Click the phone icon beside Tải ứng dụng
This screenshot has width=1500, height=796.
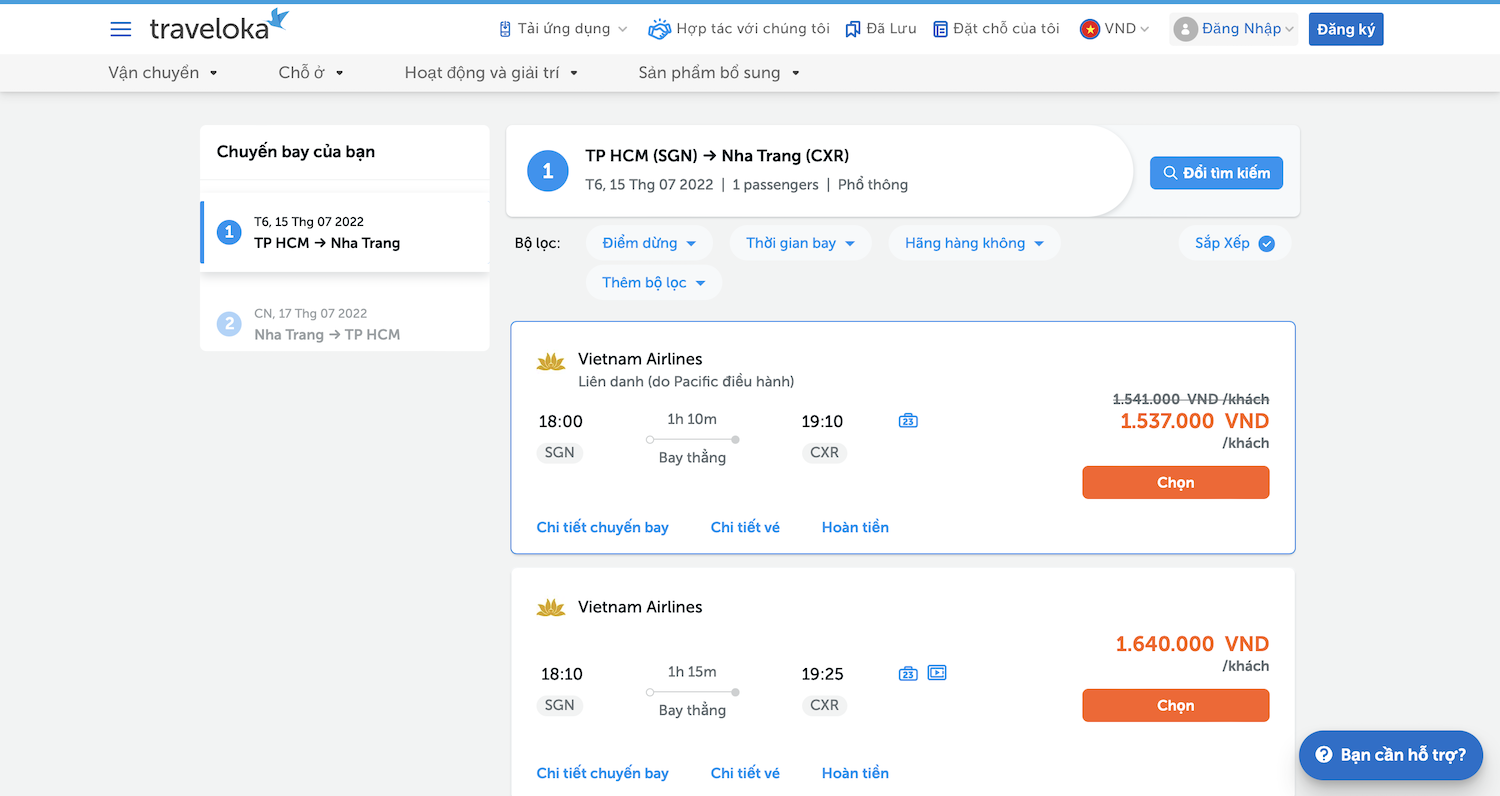(x=505, y=29)
